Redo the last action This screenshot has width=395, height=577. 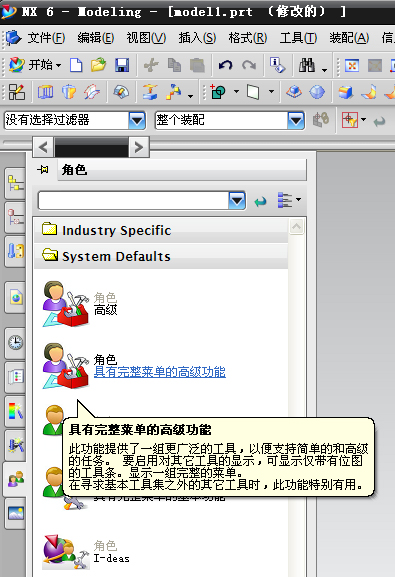[249, 66]
